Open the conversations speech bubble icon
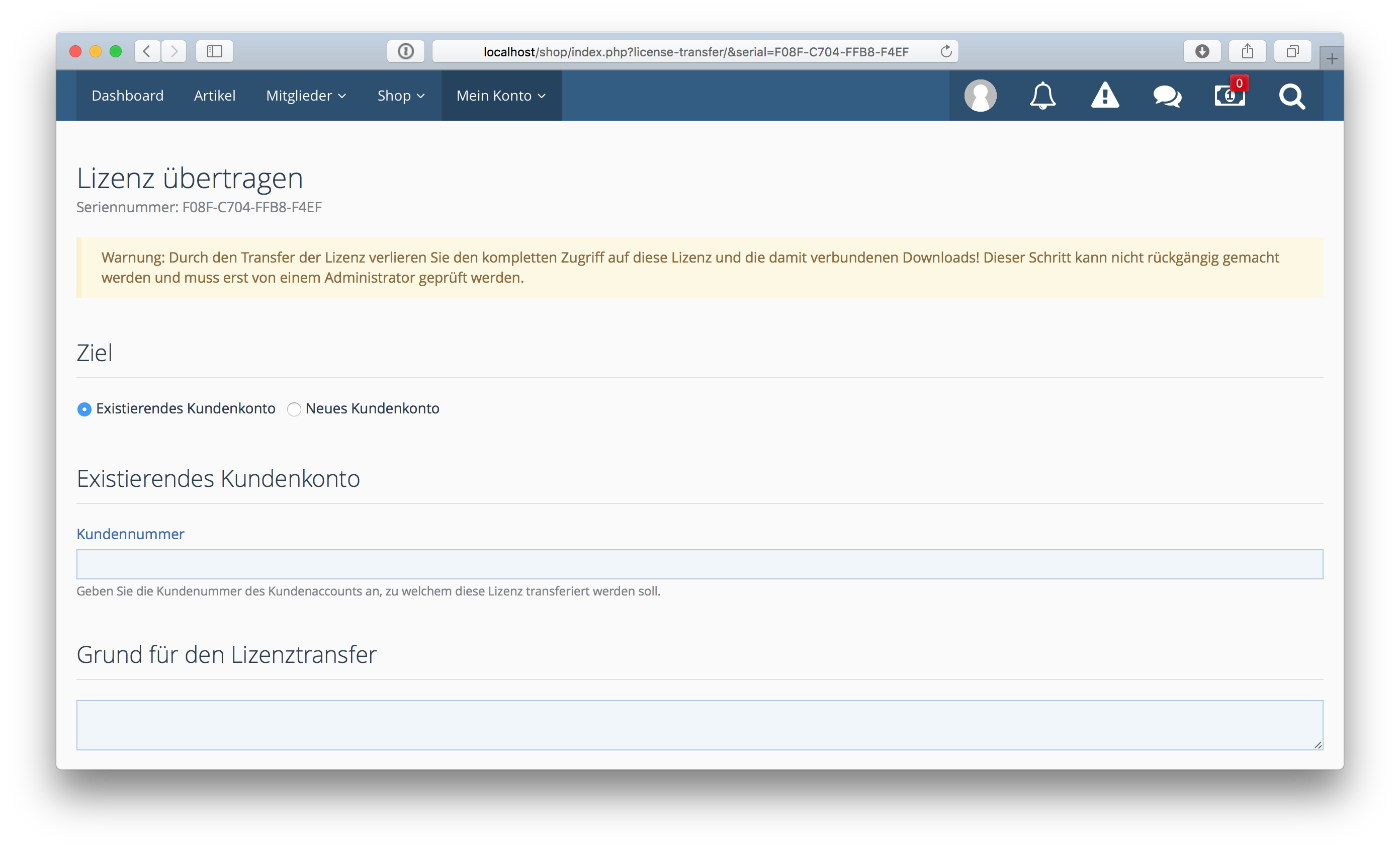 tap(1167, 96)
